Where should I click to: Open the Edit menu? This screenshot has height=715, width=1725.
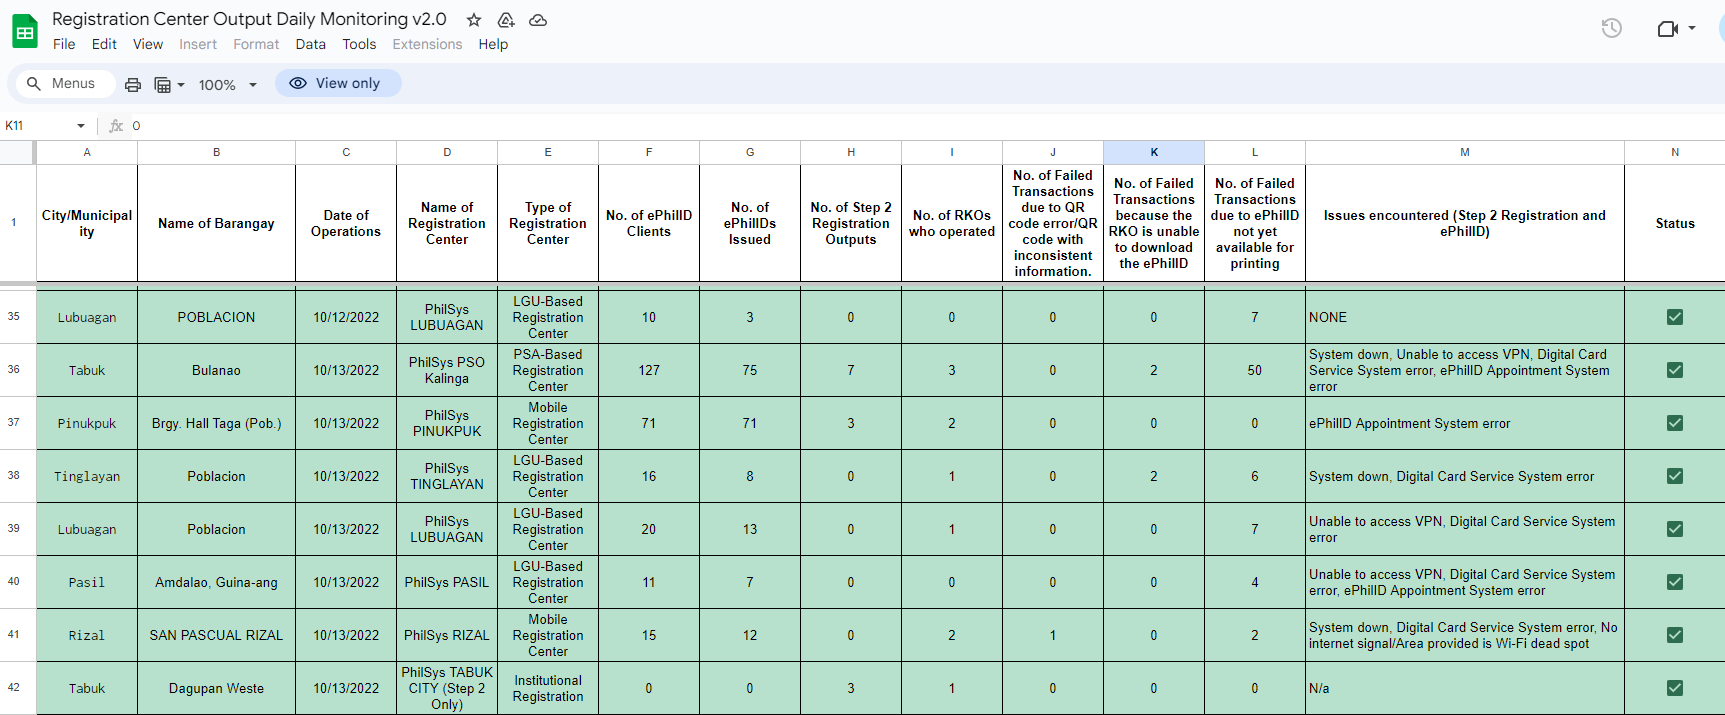coord(104,44)
